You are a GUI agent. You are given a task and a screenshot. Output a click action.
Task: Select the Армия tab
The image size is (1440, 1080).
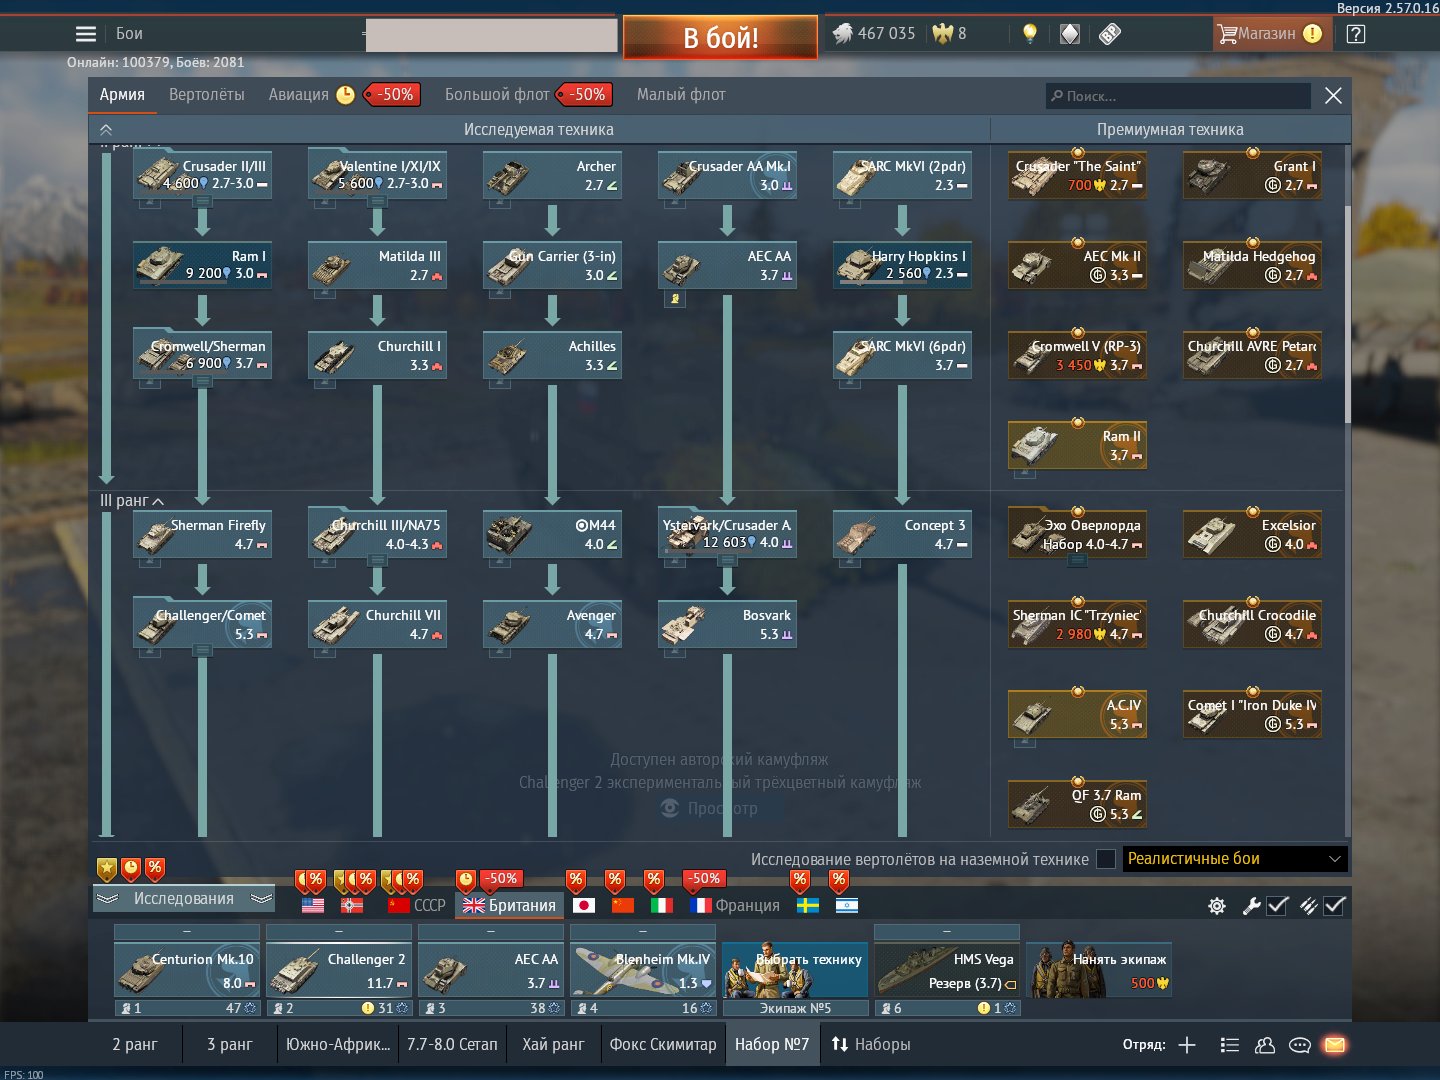(122, 95)
